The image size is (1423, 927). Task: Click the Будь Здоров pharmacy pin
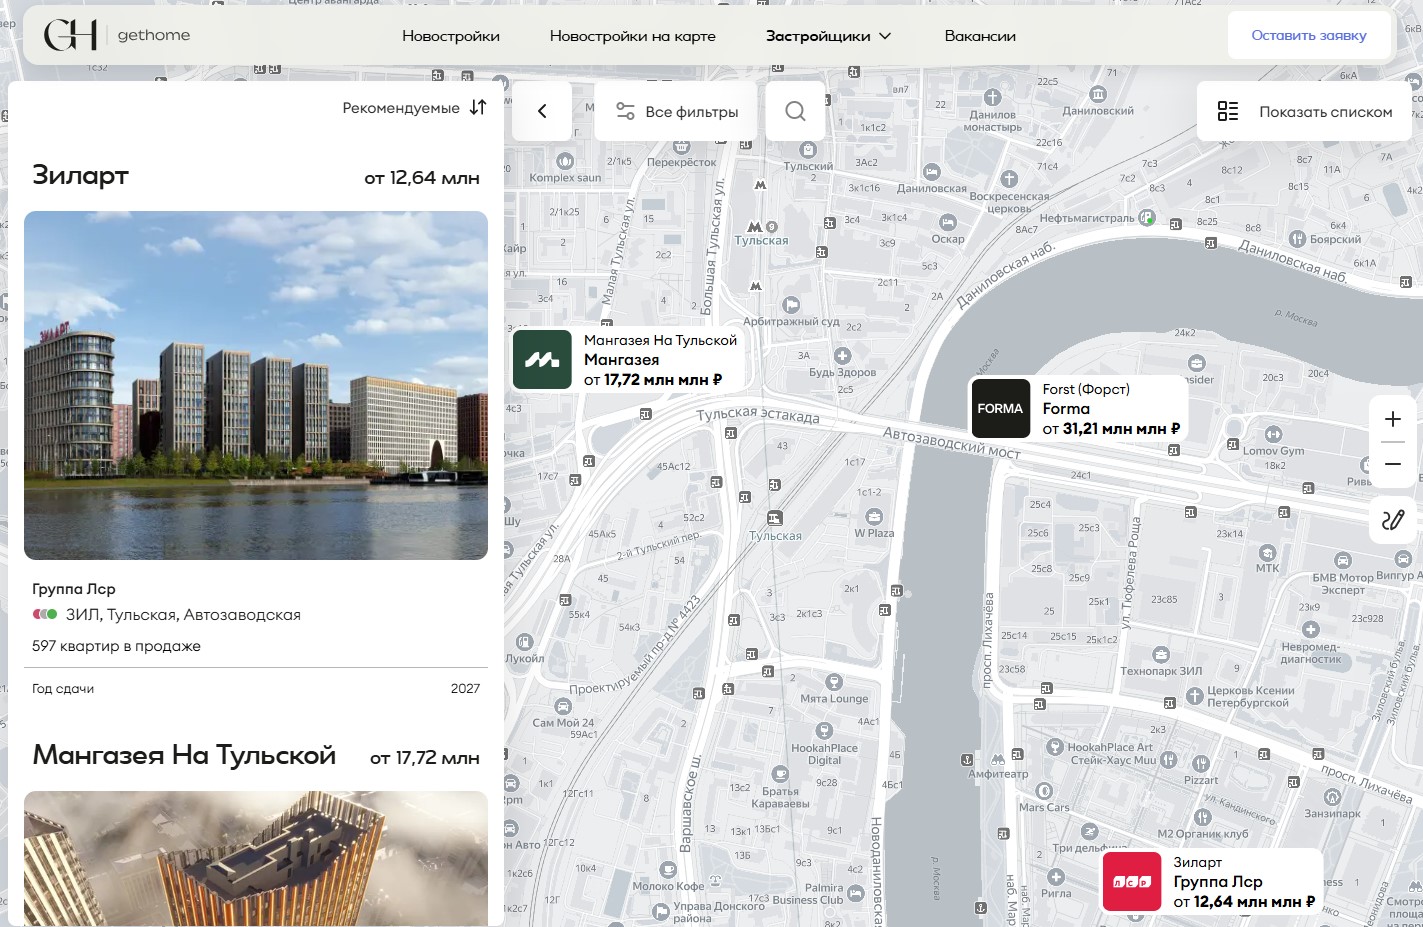842,356
